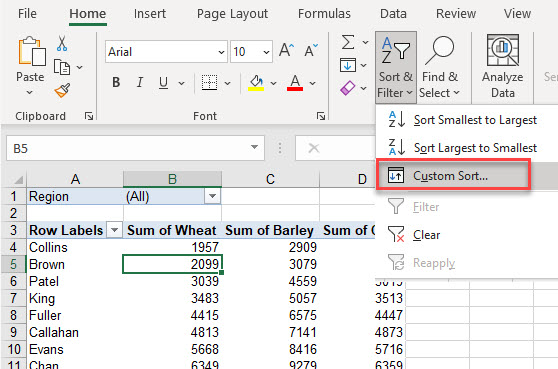Screen dimensions: 558x369
Task: Toggle italic formatting
Action: pos(140,83)
